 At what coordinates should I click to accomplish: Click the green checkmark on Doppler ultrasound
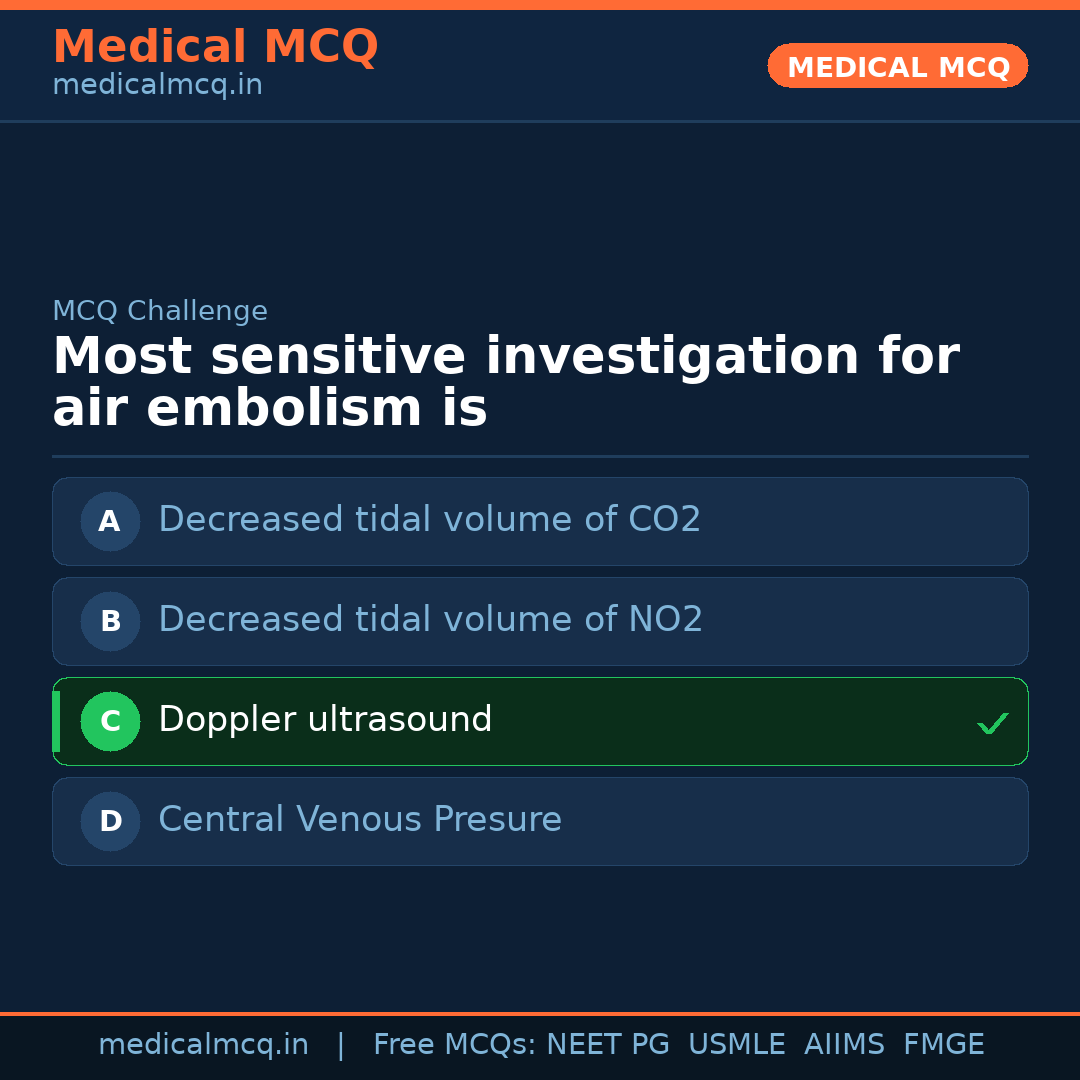tap(992, 723)
